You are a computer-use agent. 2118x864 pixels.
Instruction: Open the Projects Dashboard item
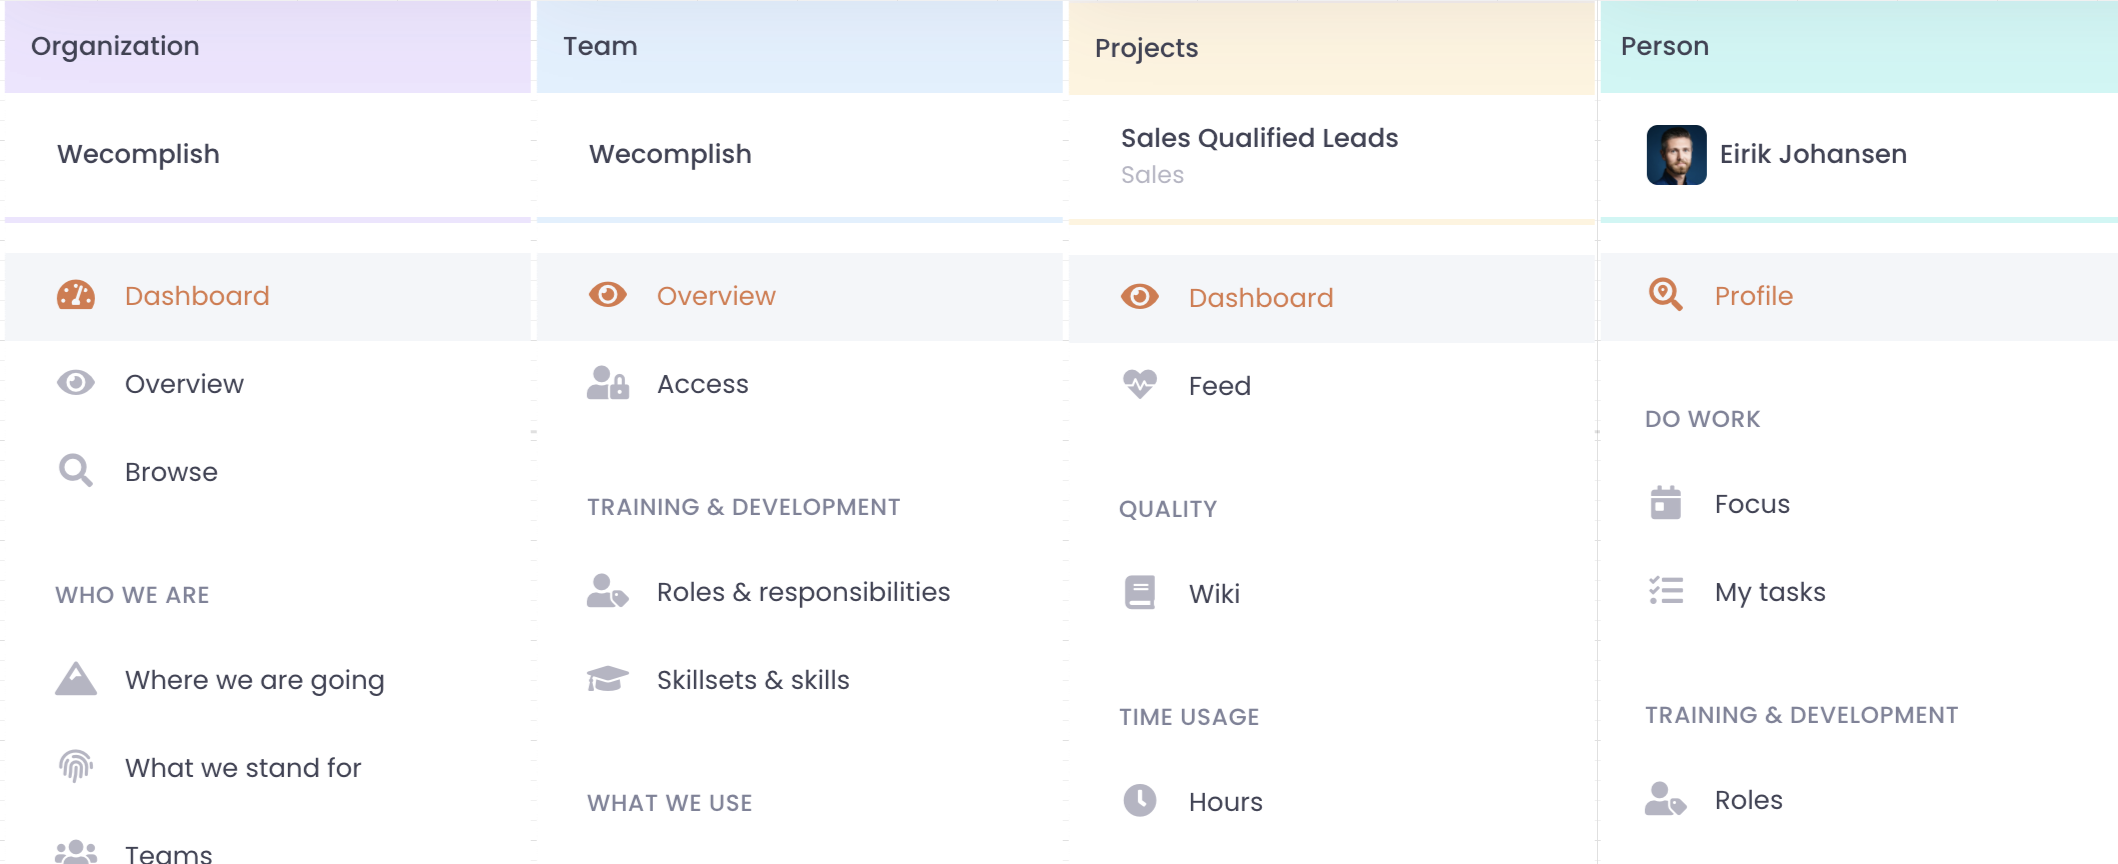click(1260, 298)
